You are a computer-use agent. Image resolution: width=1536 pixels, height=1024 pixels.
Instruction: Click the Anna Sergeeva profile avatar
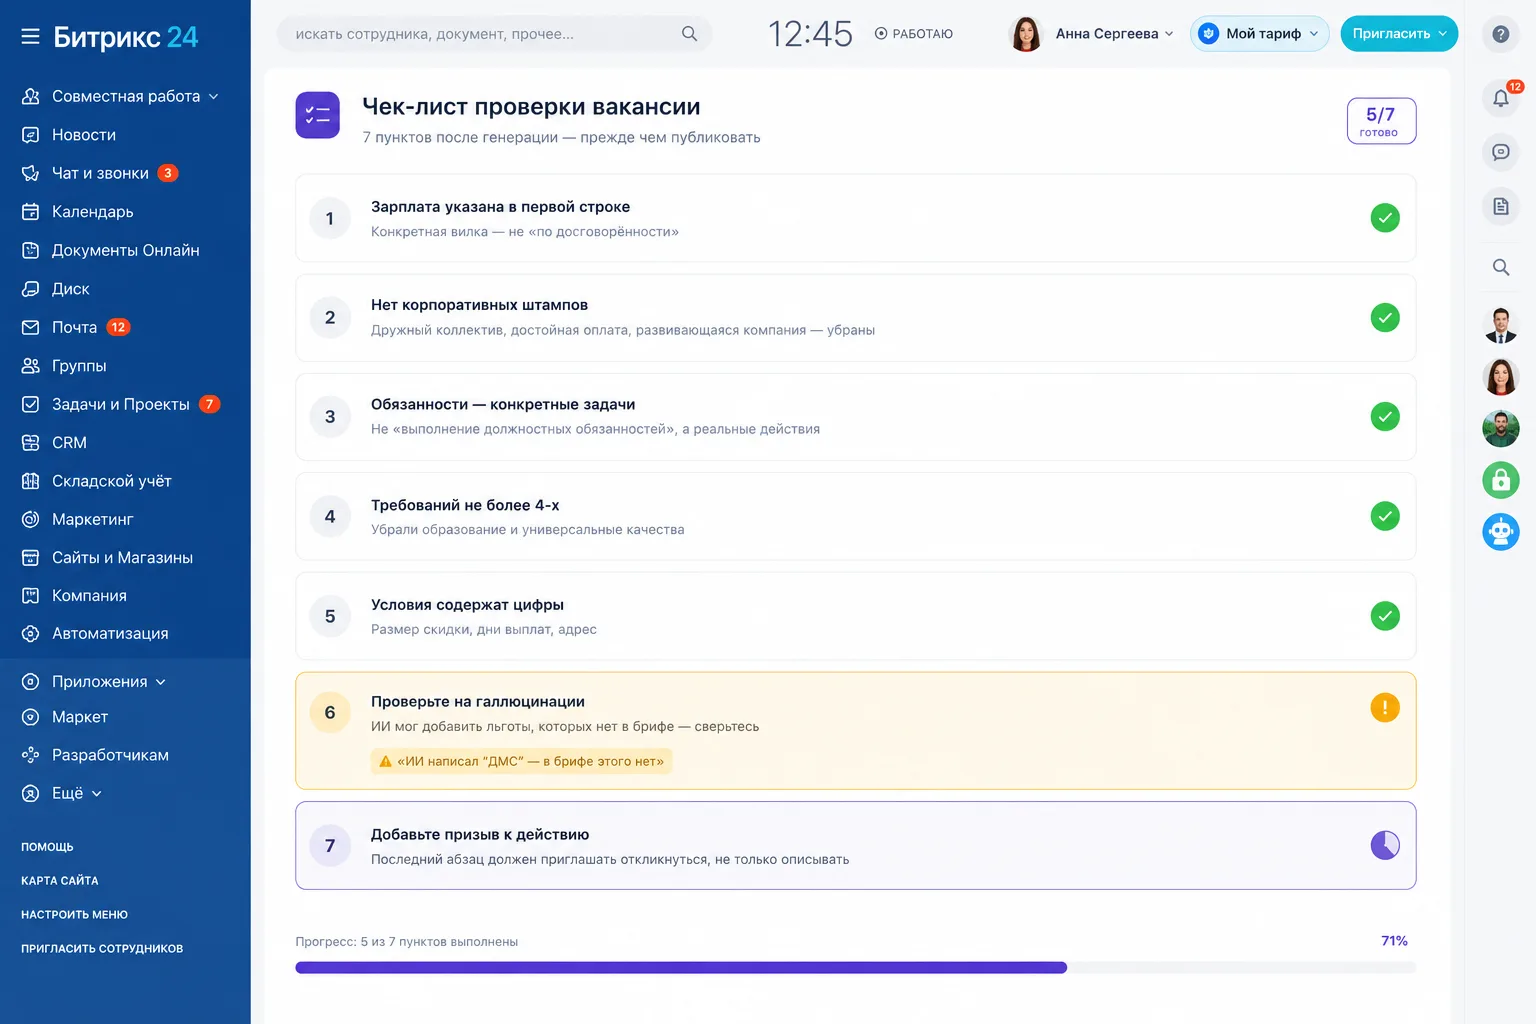tap(1026, 34)
